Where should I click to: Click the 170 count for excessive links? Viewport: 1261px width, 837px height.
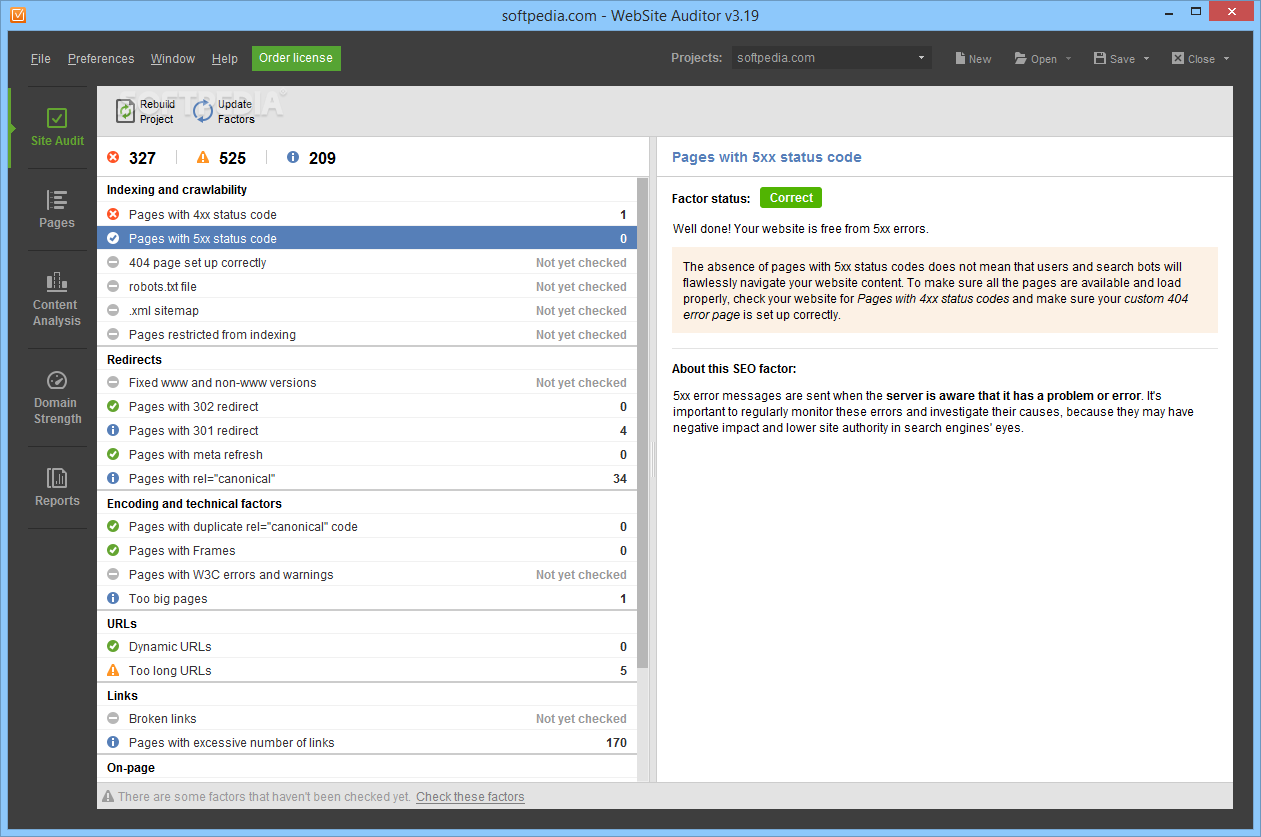[x=616, y=742]
